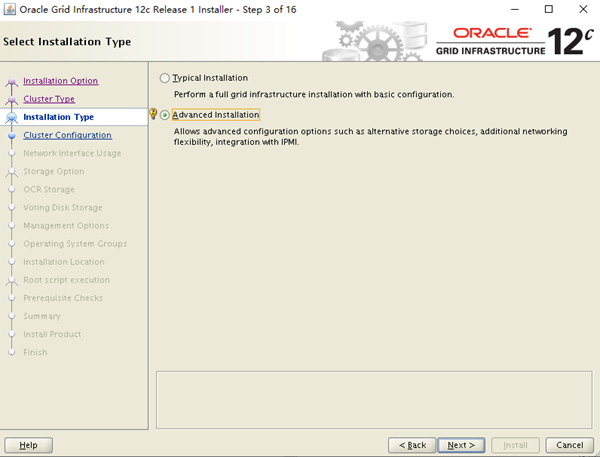Close the installer window
The width and height of the screenshot is (600, 457).
pyautogui.click(x=583, y=9)
